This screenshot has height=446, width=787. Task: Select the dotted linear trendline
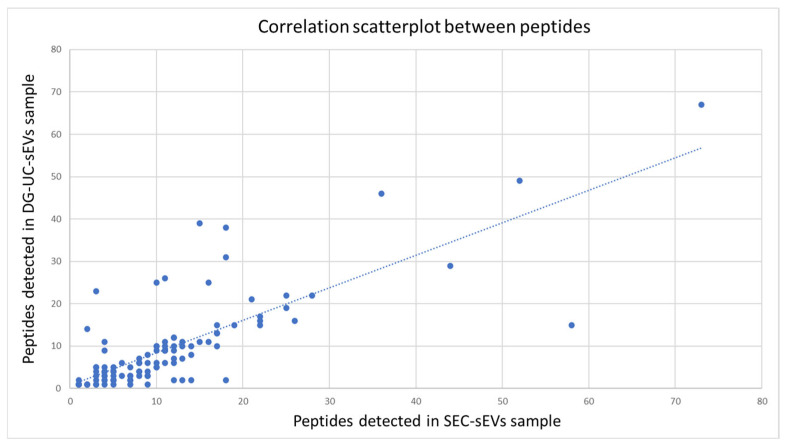click(x=389, y=264)
